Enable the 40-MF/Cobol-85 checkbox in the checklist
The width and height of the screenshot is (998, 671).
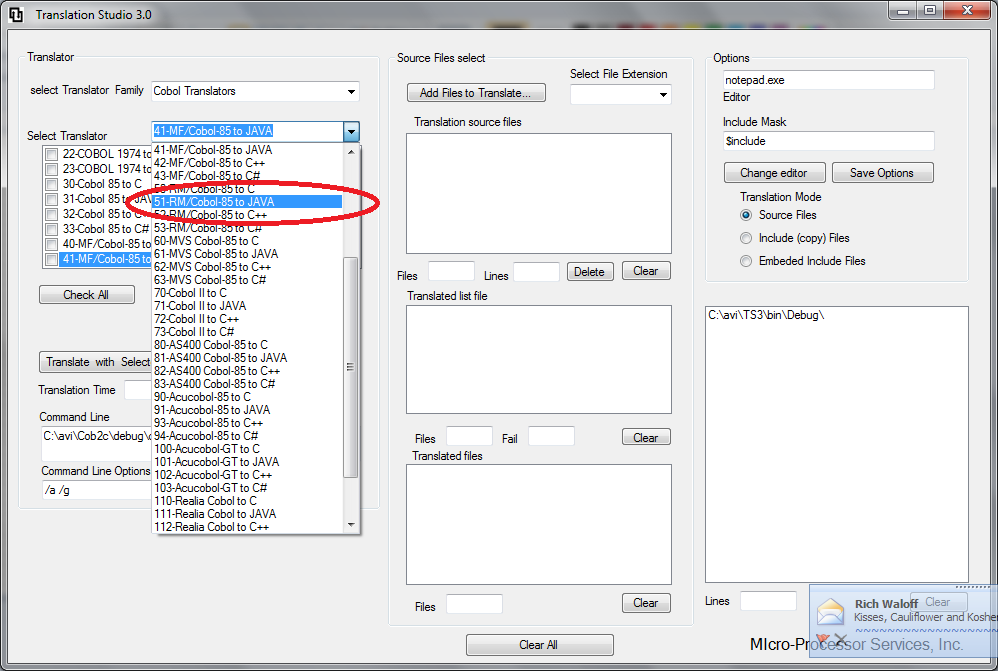[52, 244]
